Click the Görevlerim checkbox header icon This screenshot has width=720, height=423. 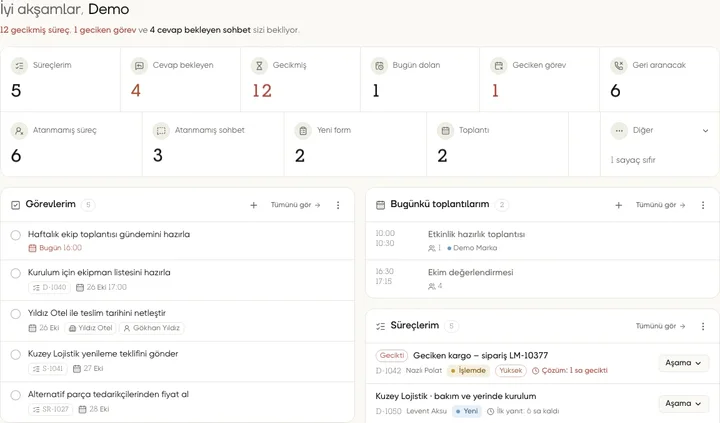(16, 205)
